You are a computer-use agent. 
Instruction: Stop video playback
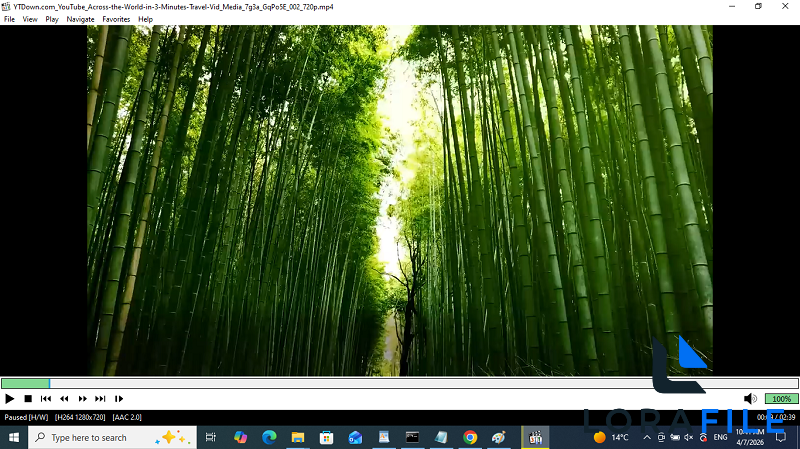click(28, 398)
